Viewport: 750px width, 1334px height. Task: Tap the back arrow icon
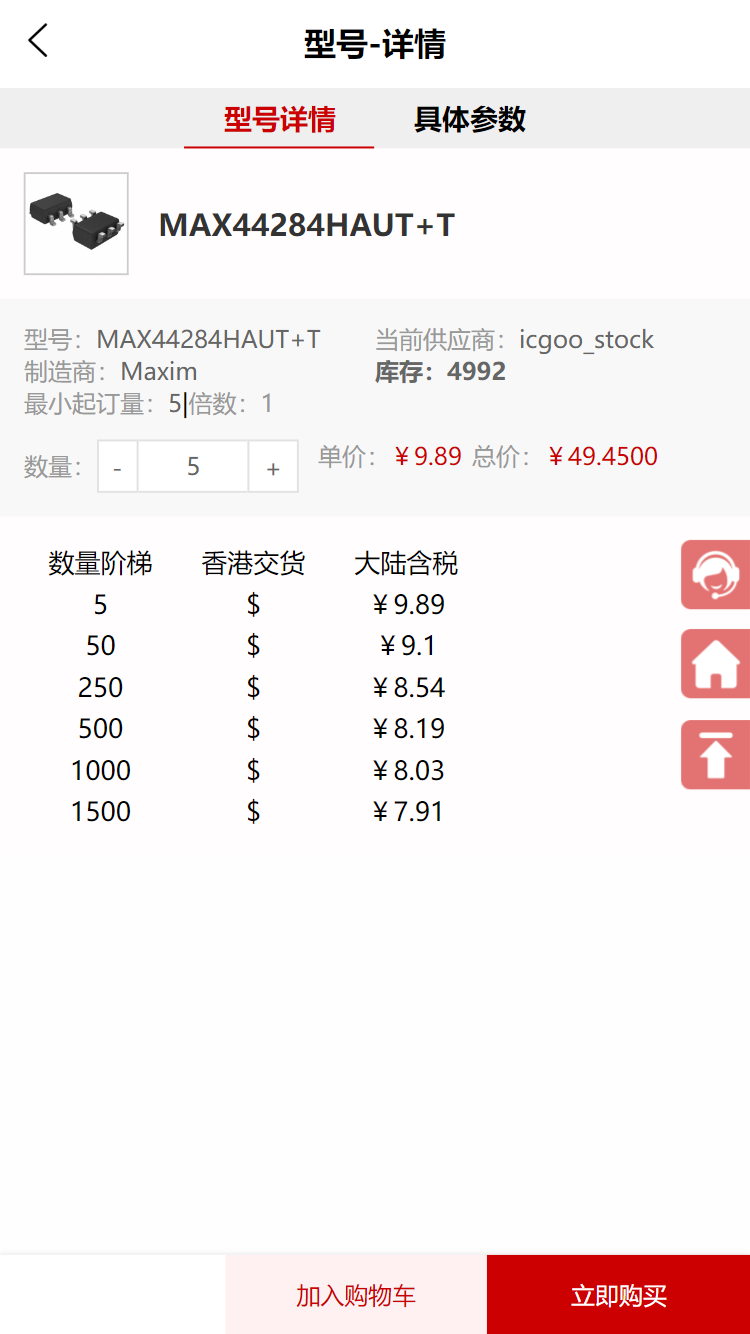38,42
